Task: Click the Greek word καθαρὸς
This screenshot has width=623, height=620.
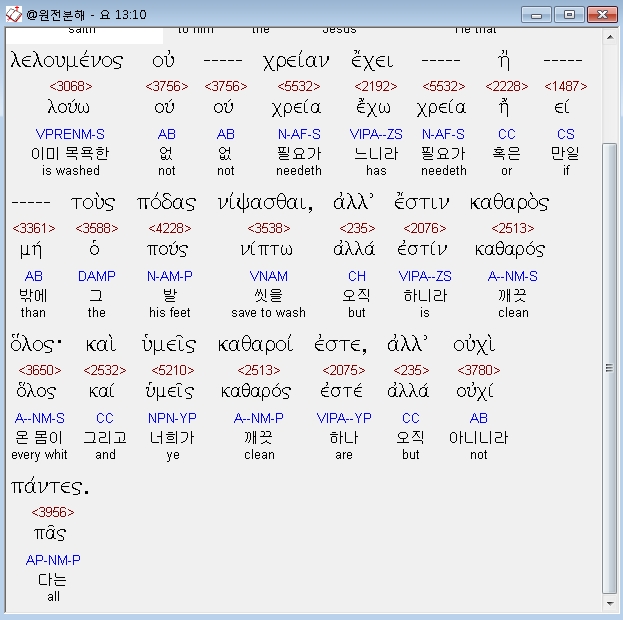Action: (509, 203)
